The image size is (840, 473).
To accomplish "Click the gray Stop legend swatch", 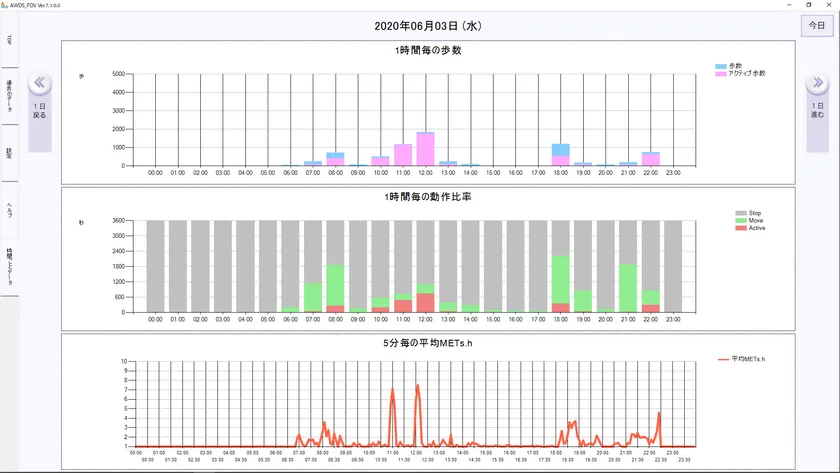I will point(741,213).
